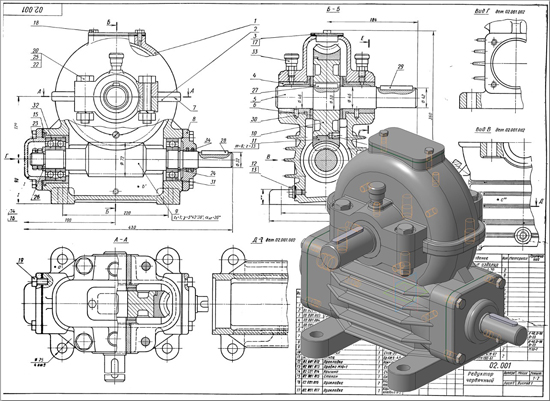Click the dimension value "184"
This screenshot has width=550, height=401.
coord(373,20)
